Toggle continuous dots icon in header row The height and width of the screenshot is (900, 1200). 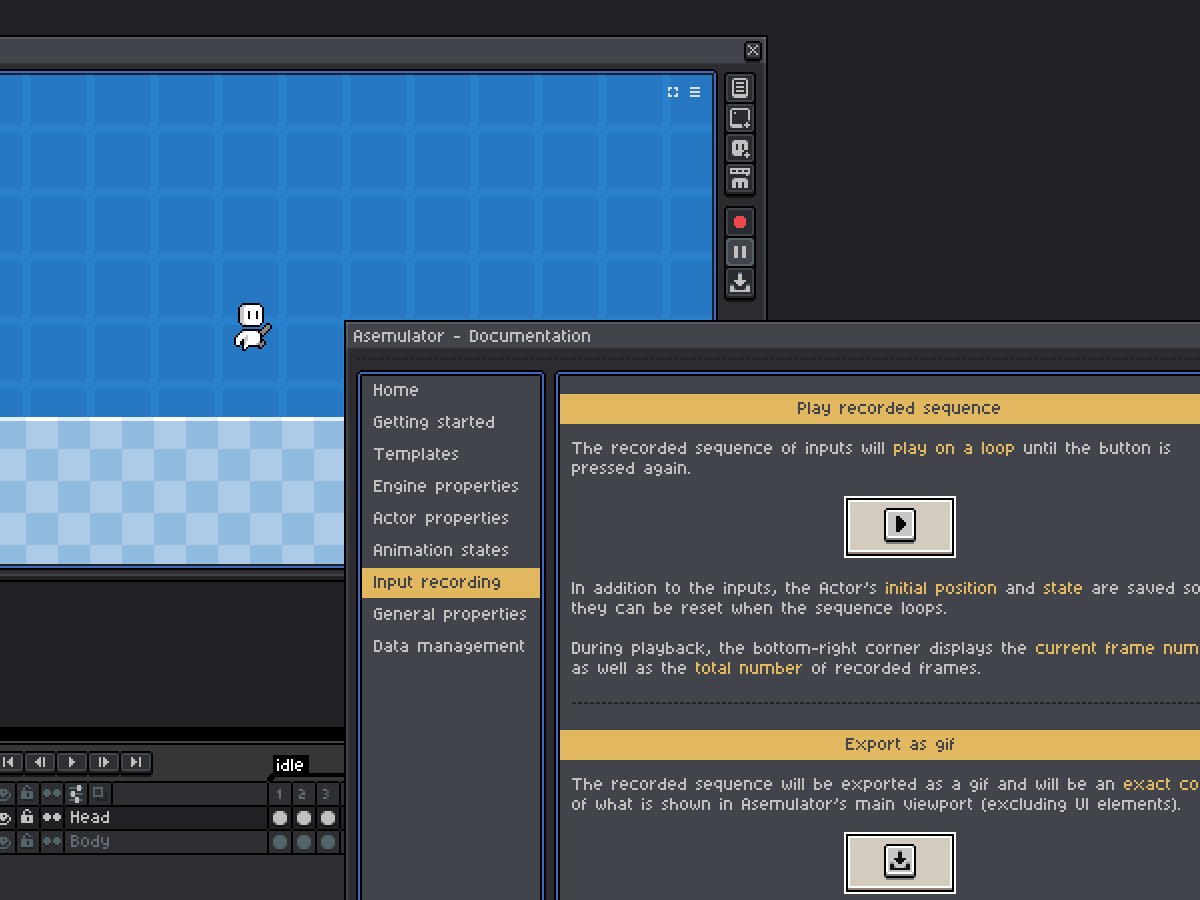(51, 794)
